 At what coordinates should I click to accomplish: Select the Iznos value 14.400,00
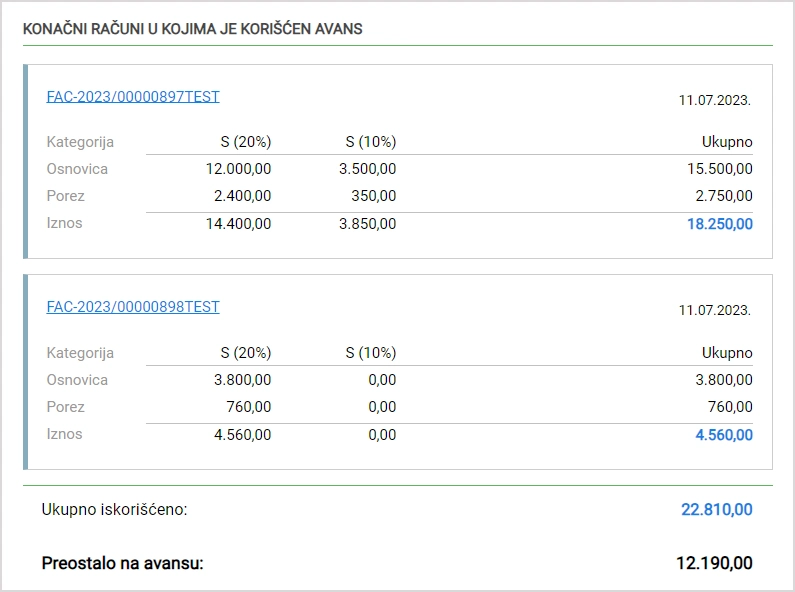tap(238, 224)
